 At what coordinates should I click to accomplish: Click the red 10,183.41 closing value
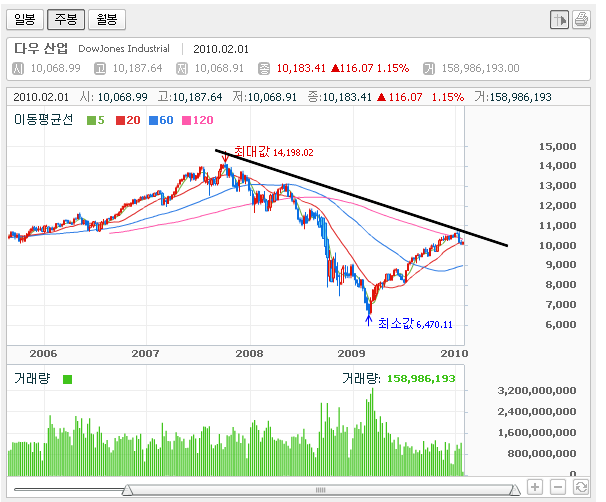[x=301, y=68]
